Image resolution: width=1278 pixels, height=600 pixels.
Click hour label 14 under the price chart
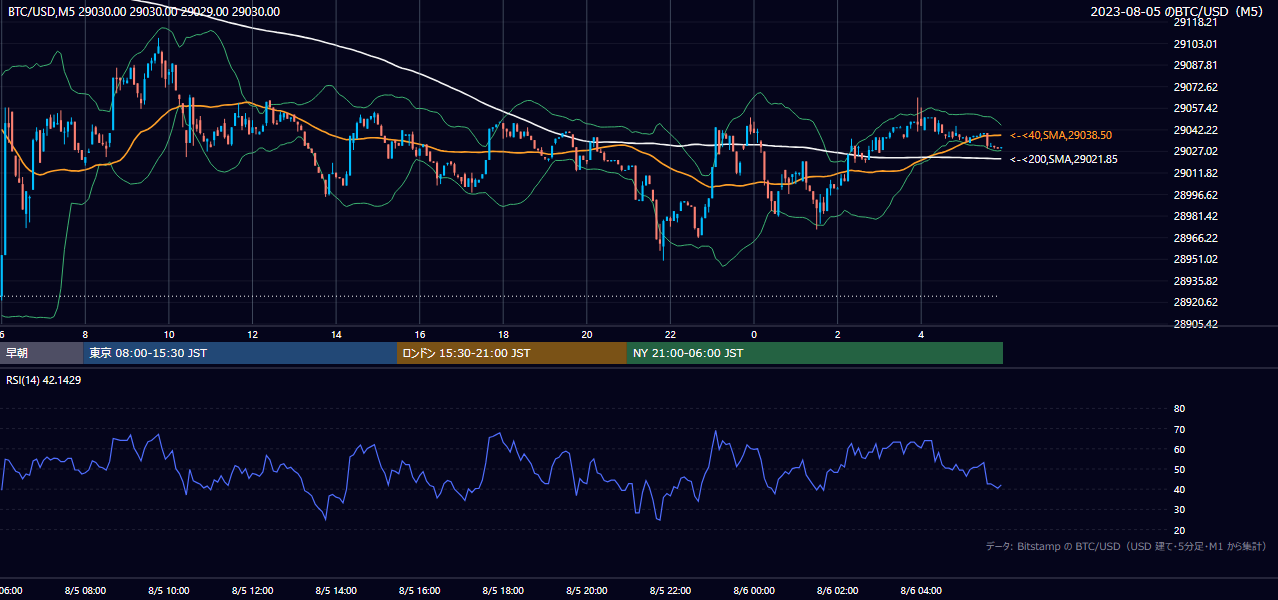(x=337, y=334)
